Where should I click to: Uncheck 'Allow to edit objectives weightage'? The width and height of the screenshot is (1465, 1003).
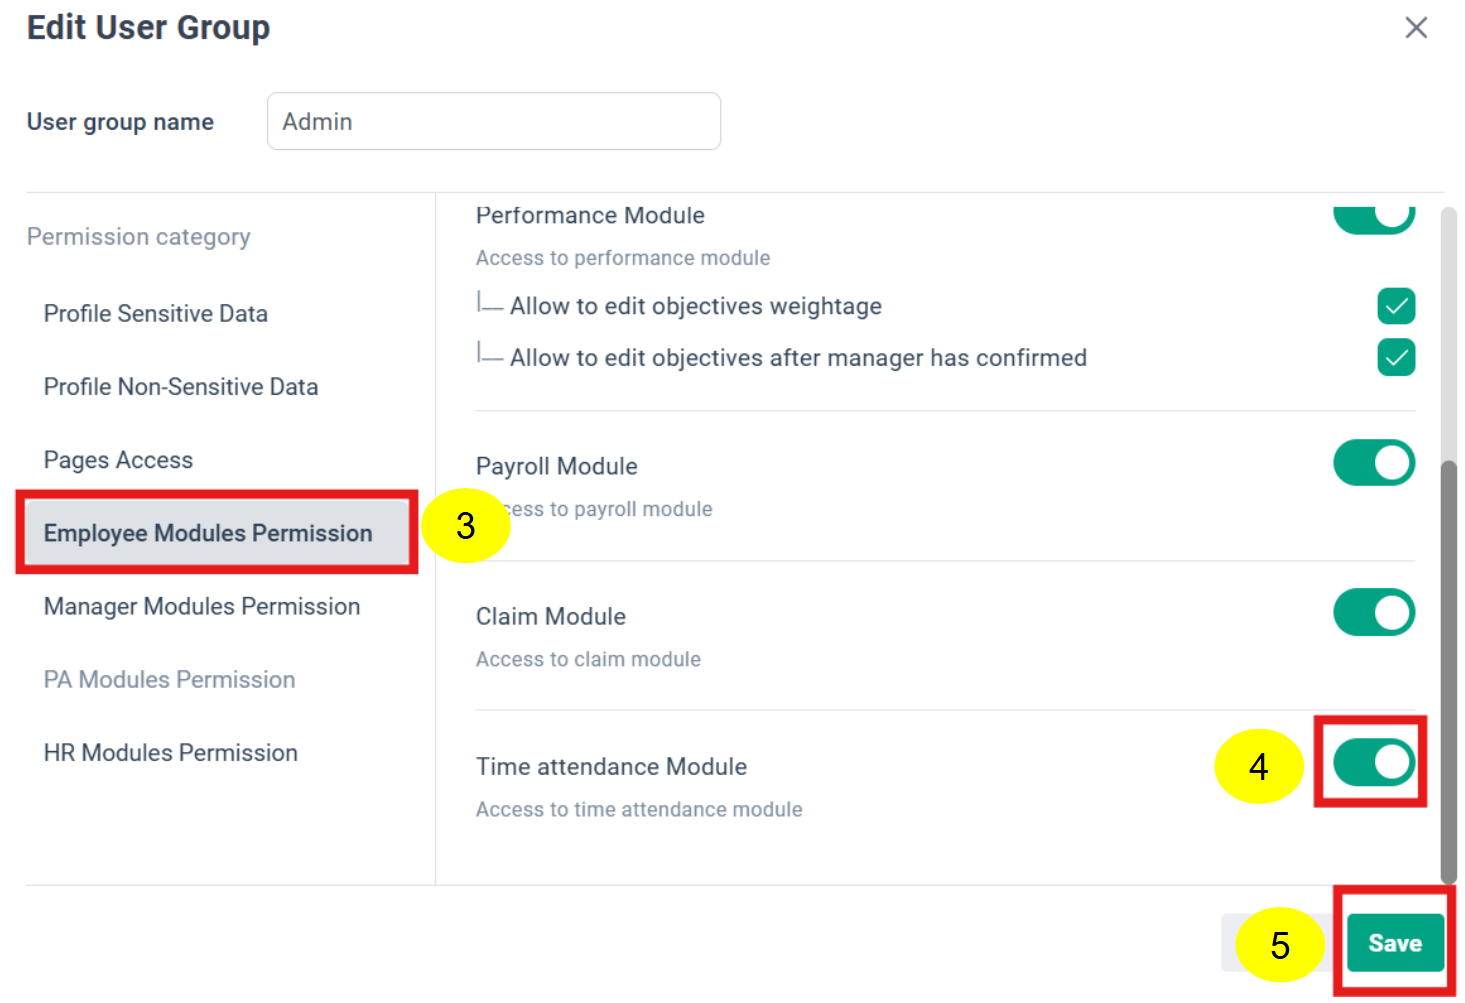(x=1396, y=306)
